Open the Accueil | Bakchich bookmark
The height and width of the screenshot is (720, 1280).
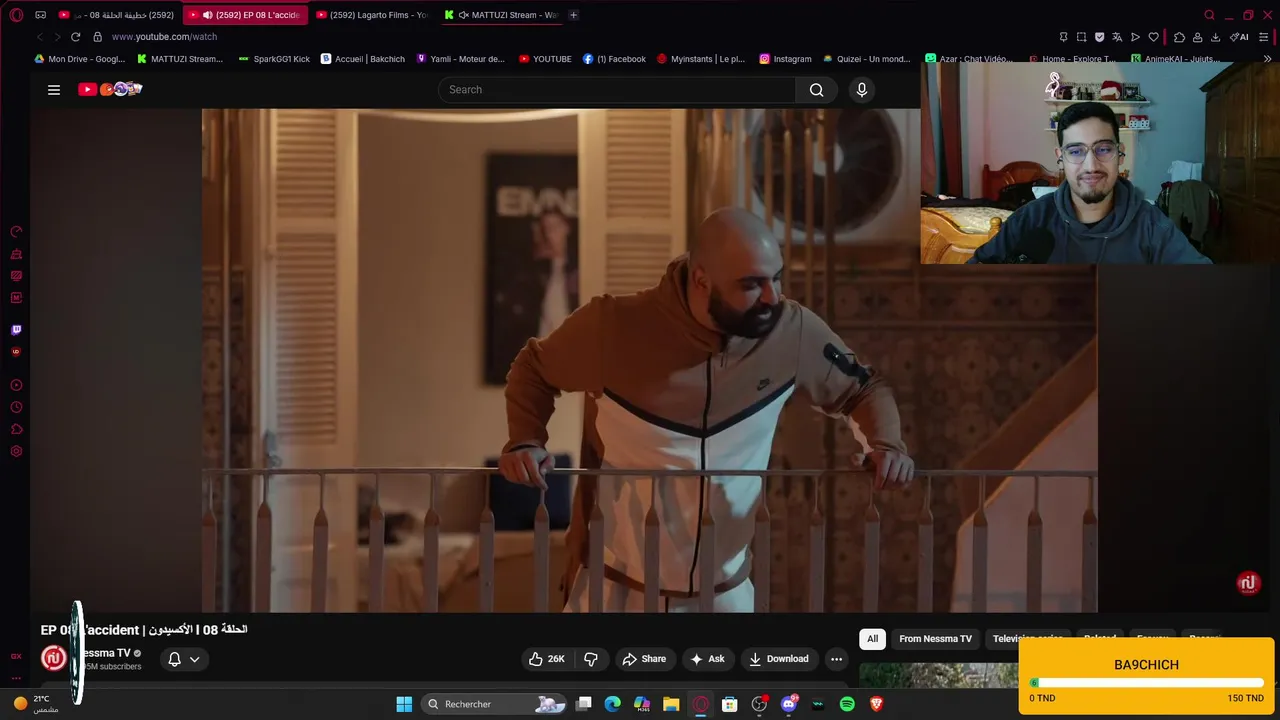click(x=362, y=59)
